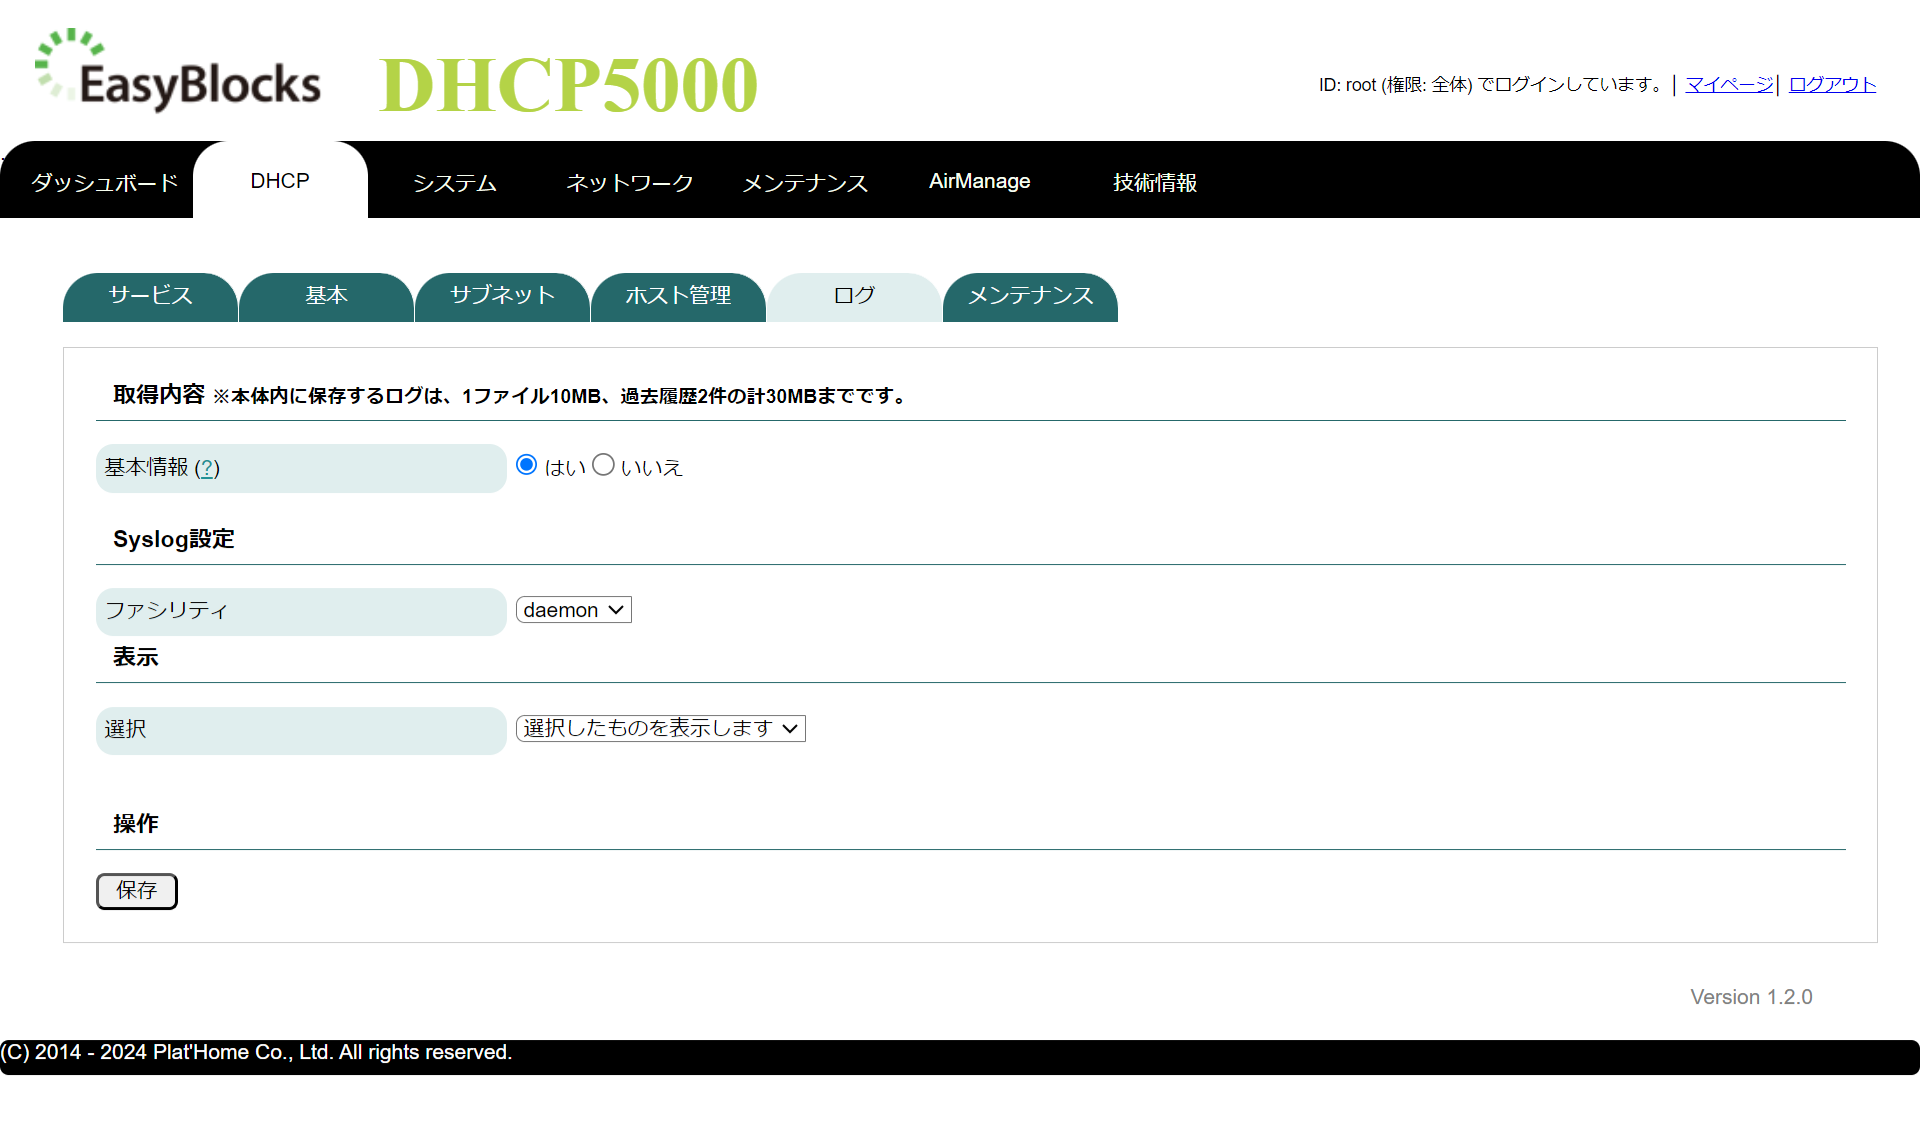Select the はい radio button

point(527,465)
